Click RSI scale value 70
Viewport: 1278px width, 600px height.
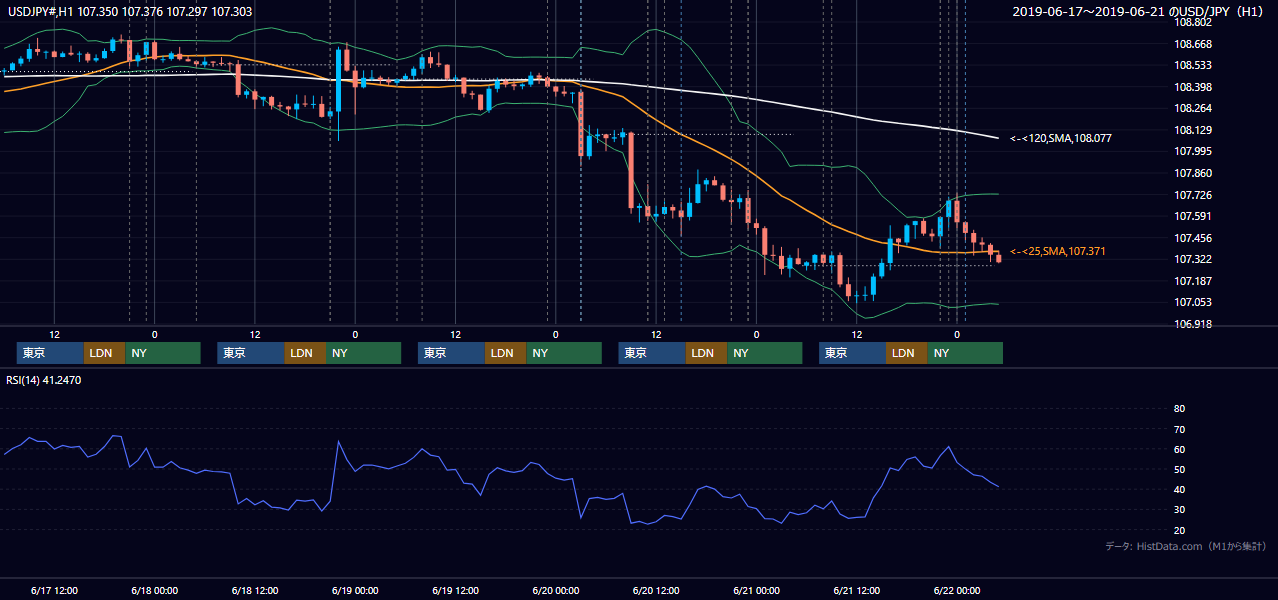point(1179,429)
